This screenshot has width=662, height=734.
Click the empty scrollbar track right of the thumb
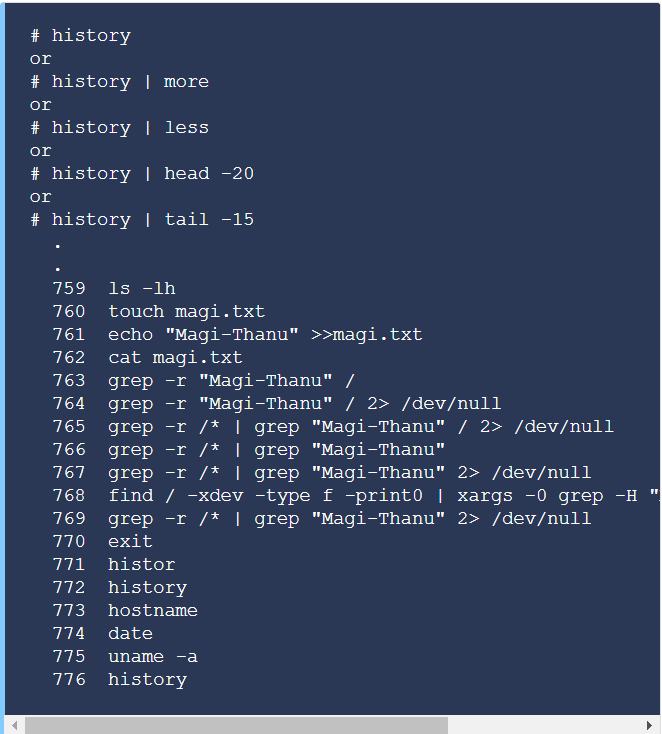pyautogui.click(x=544, y=725)
